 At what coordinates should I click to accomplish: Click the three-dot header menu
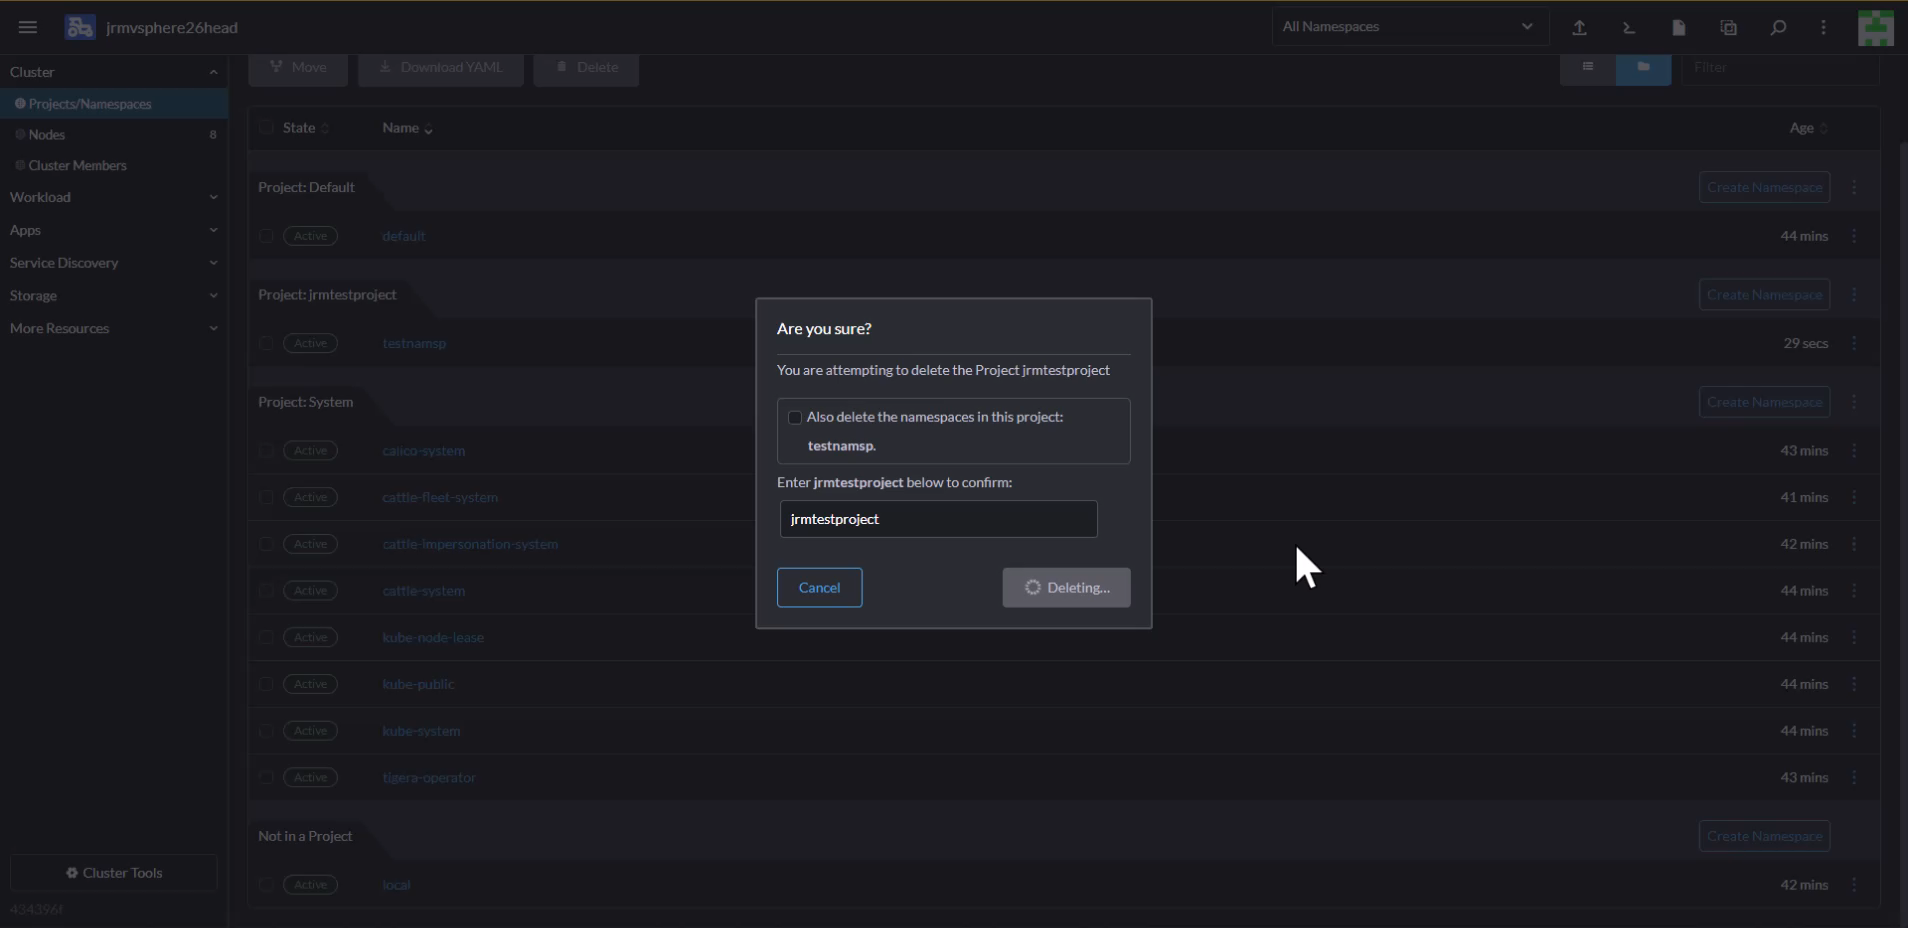(x=1823, y=27)
